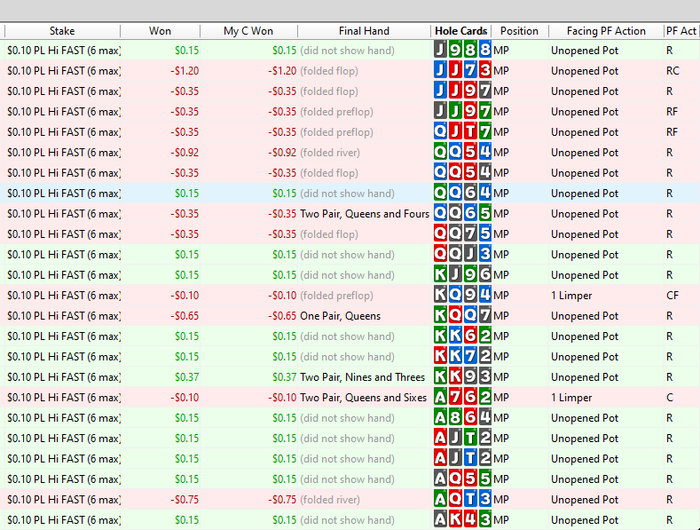Click '(folded preflop)' in the KQ94 row
The height and width of the screenshot is (530, 700).
[337, 295]
